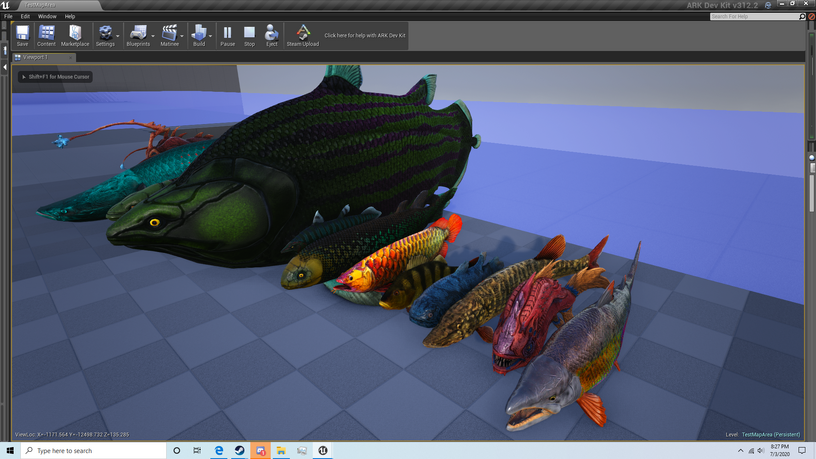The width and height of the screenshot is (816, 459).
Task: Open the notification center icon
Action: (x=802, y=451)
